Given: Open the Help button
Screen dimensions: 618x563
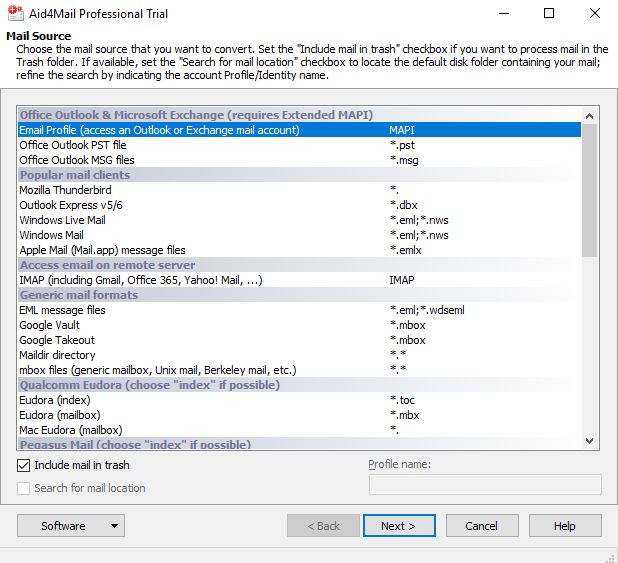Looking at the screenshot, I should click(x=565, y=526).
